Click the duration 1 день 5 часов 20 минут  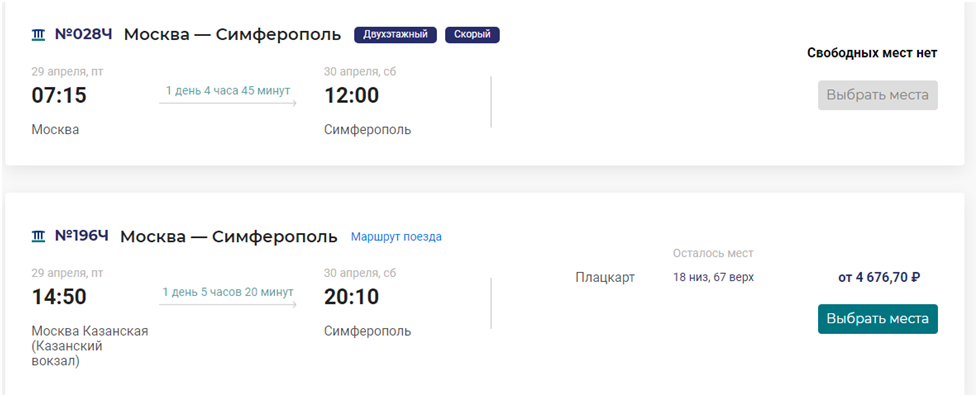(x=228, y=292)
